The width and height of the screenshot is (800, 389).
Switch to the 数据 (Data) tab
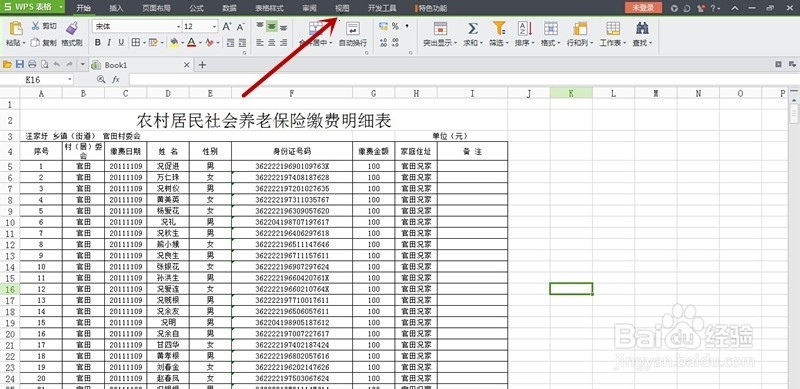point(230,8)
